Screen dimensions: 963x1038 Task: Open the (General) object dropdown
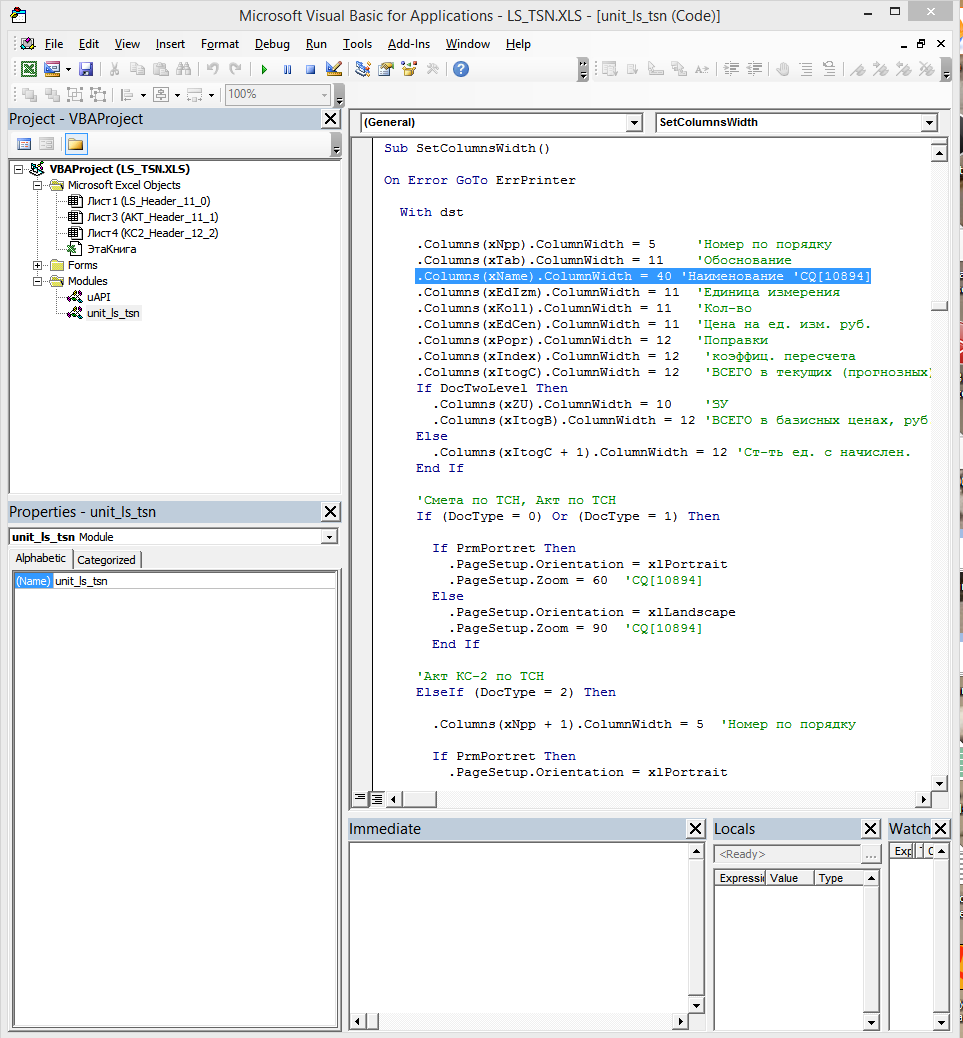click(634, 122)
